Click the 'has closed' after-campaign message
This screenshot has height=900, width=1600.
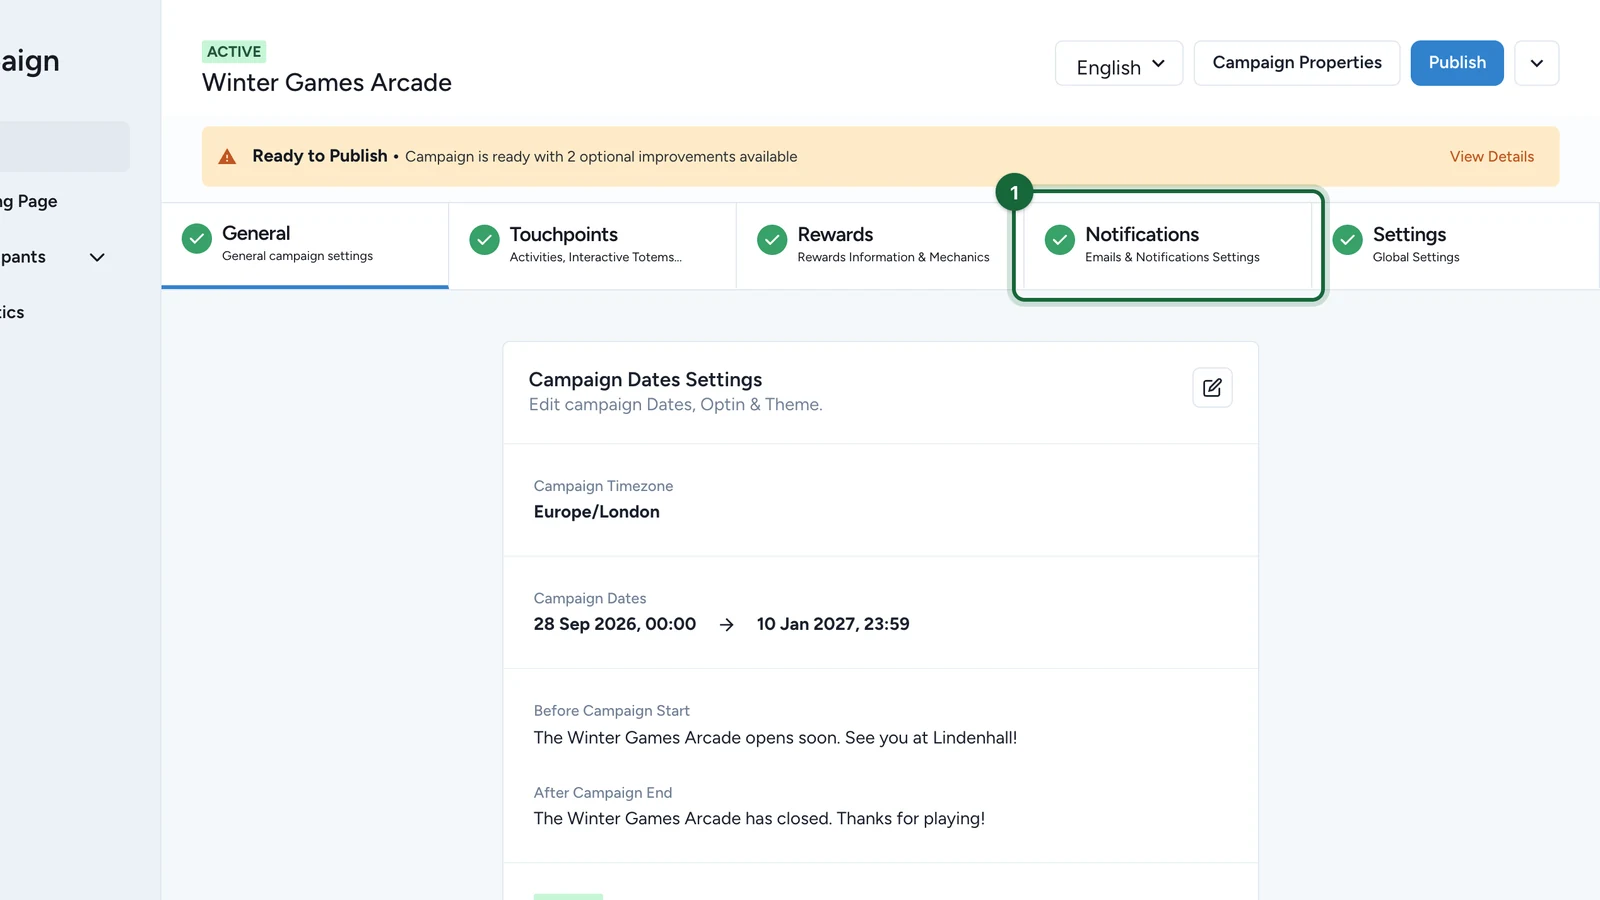coord(759,819)
